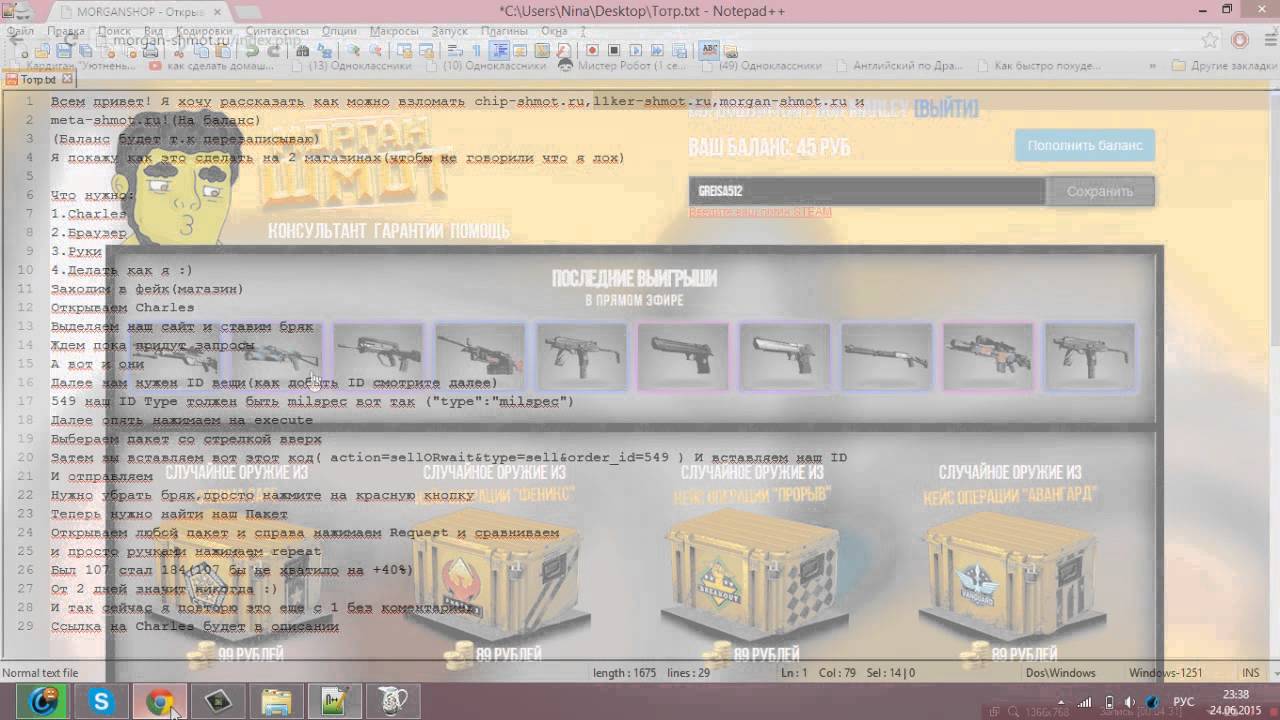Close the Torp.txt tab with its X

coord(65,79)
